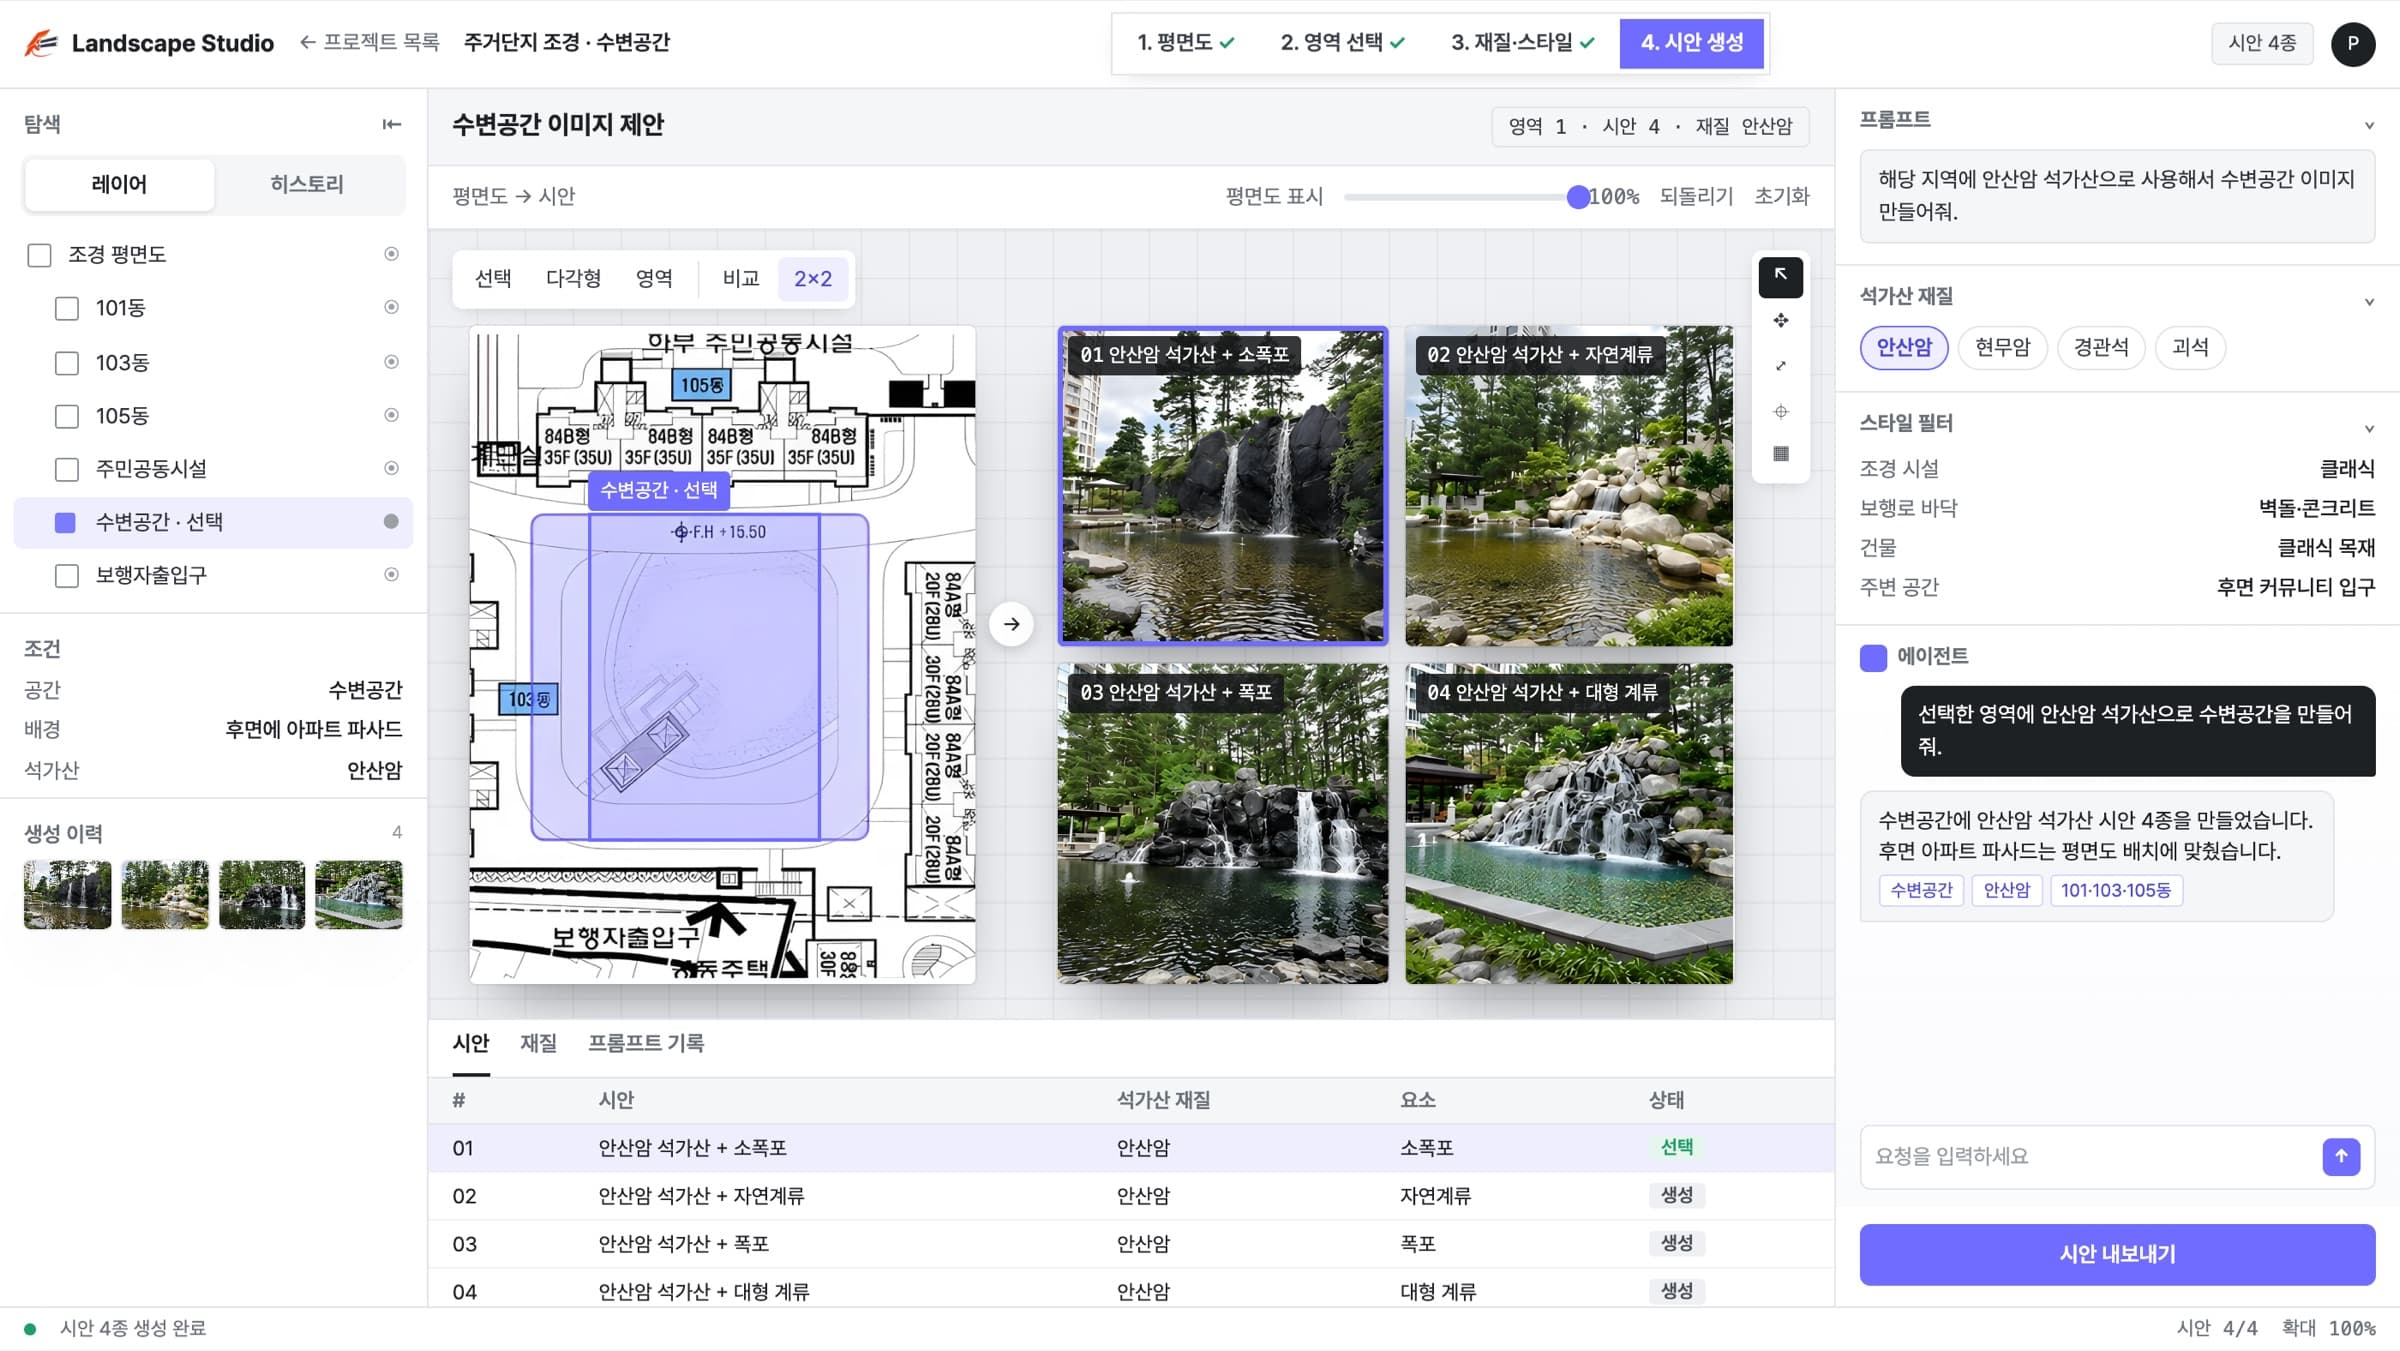Toggle the grid icon in the canvas toolbar
Screen dimensions: 2400x1351
coord(1780,454)
